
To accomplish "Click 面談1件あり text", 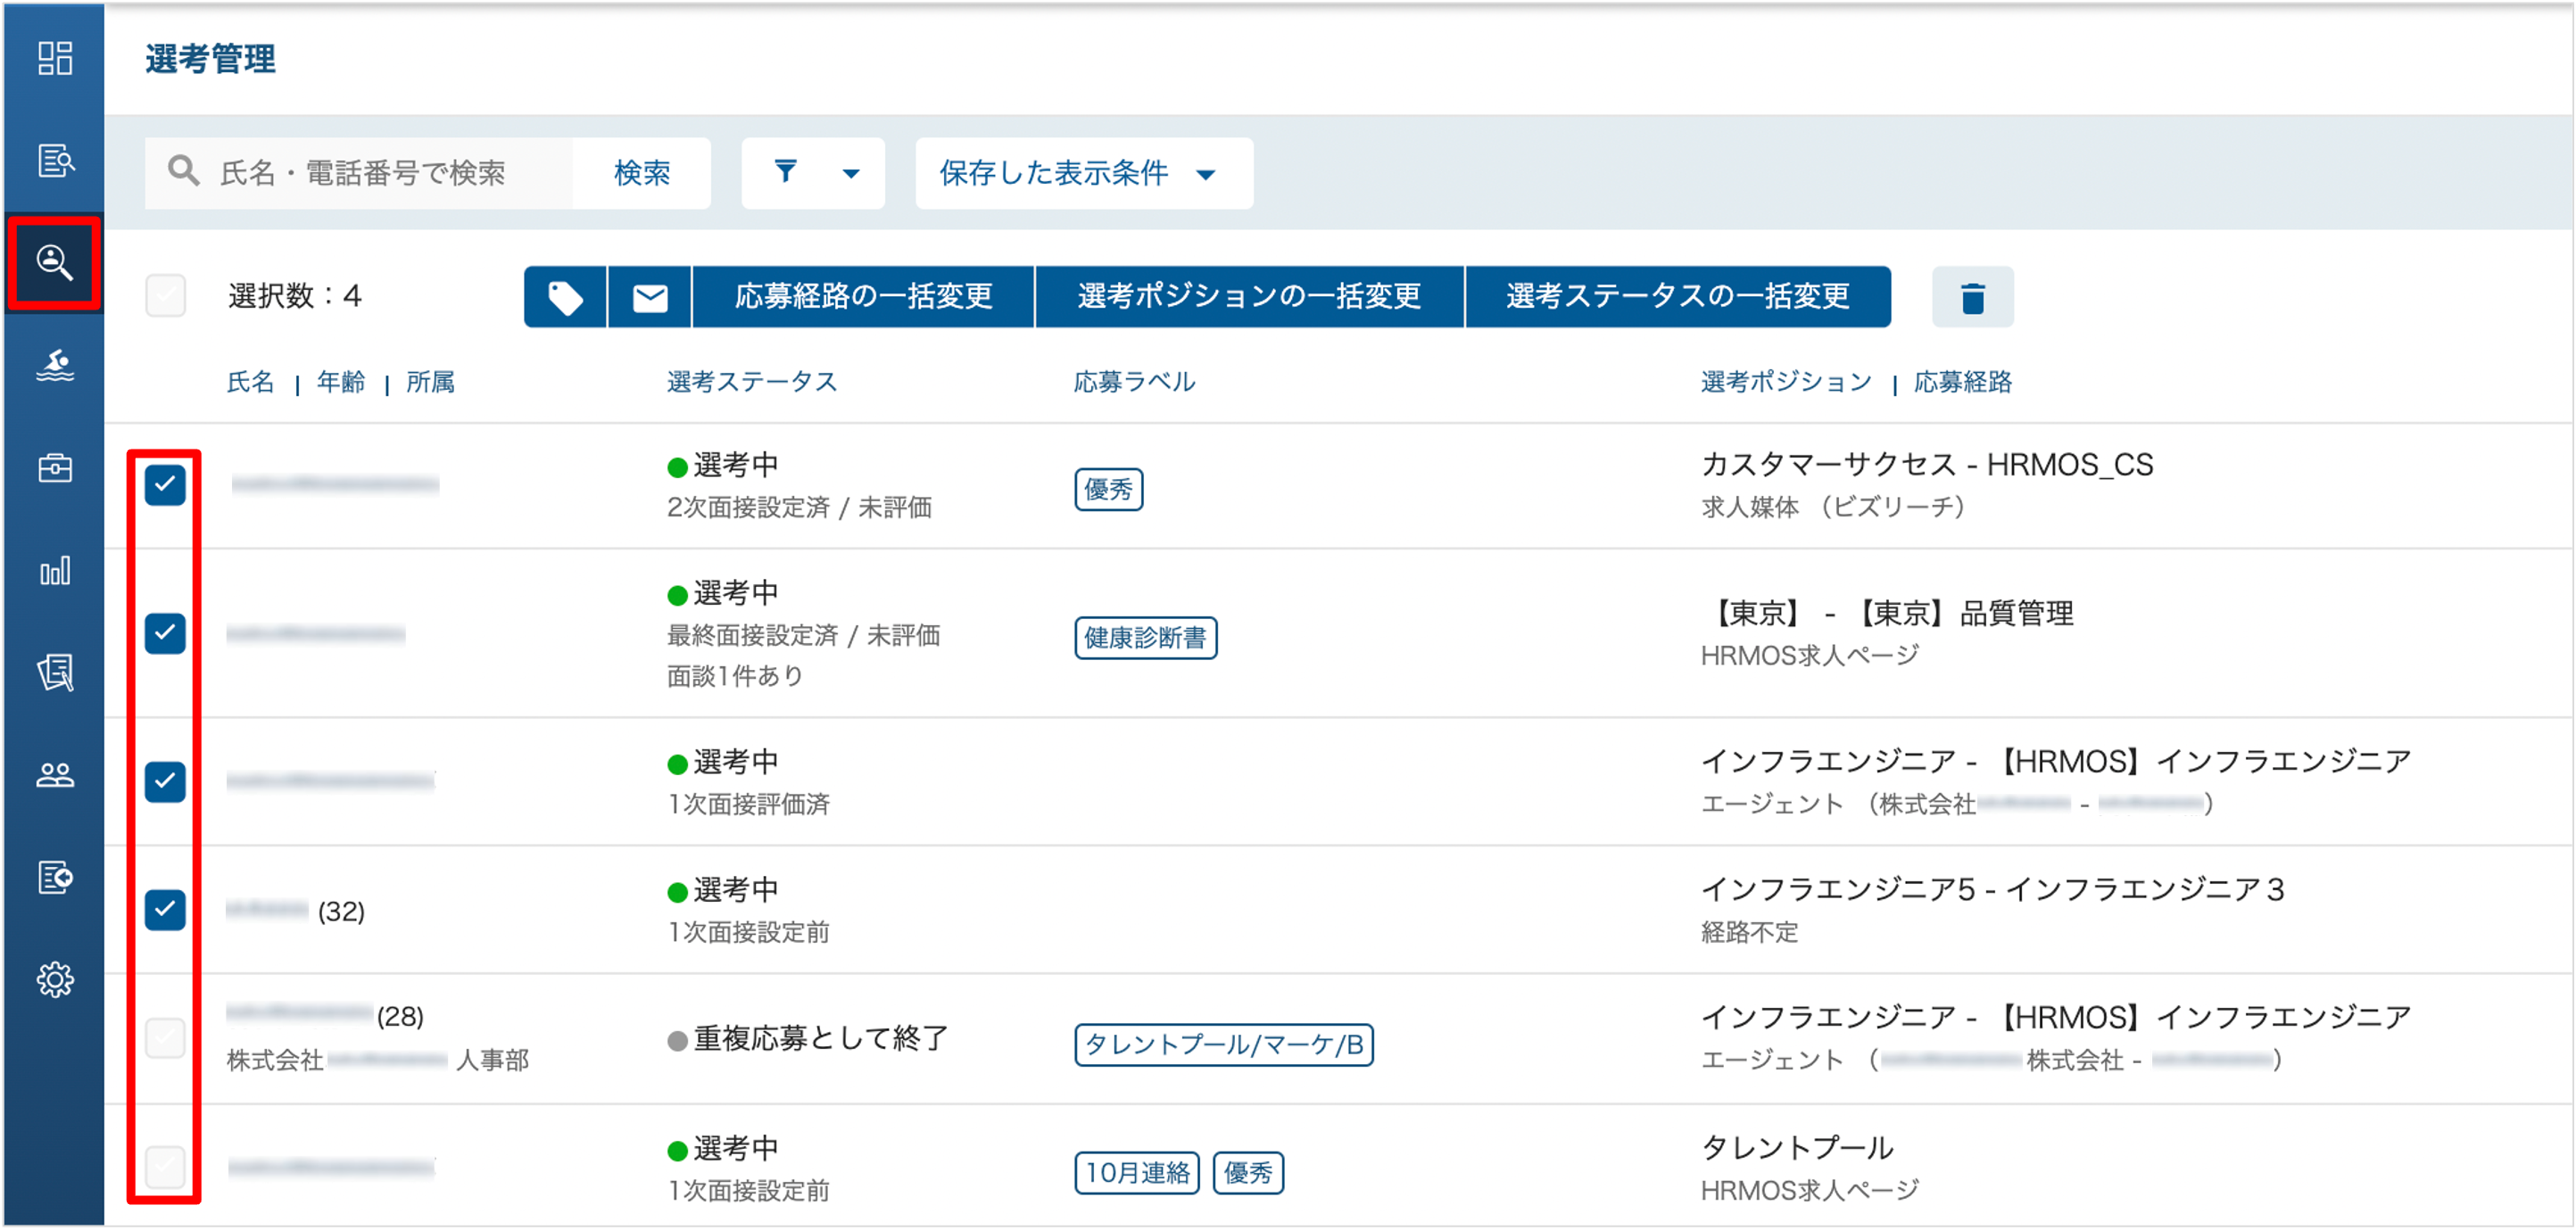I will [735, 677].
